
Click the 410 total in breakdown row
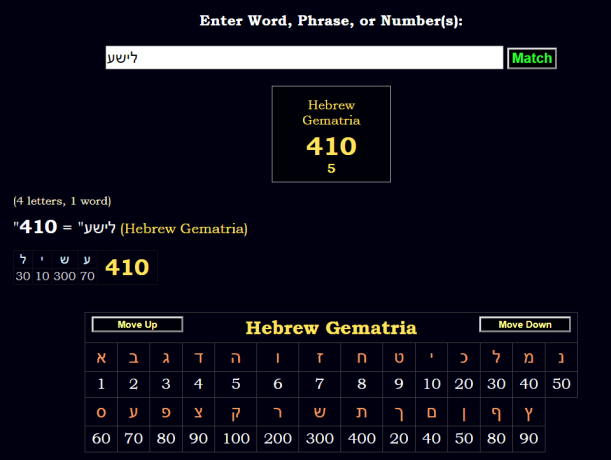[x=127, y=267]
